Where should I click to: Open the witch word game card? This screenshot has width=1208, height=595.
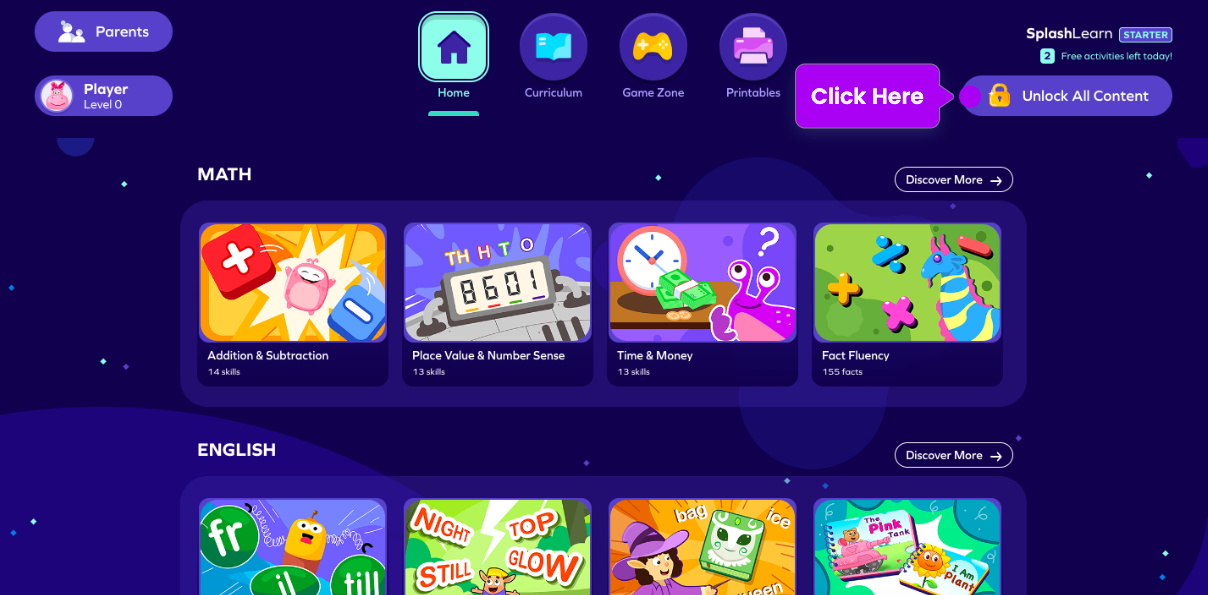click(x=703, y=547)
